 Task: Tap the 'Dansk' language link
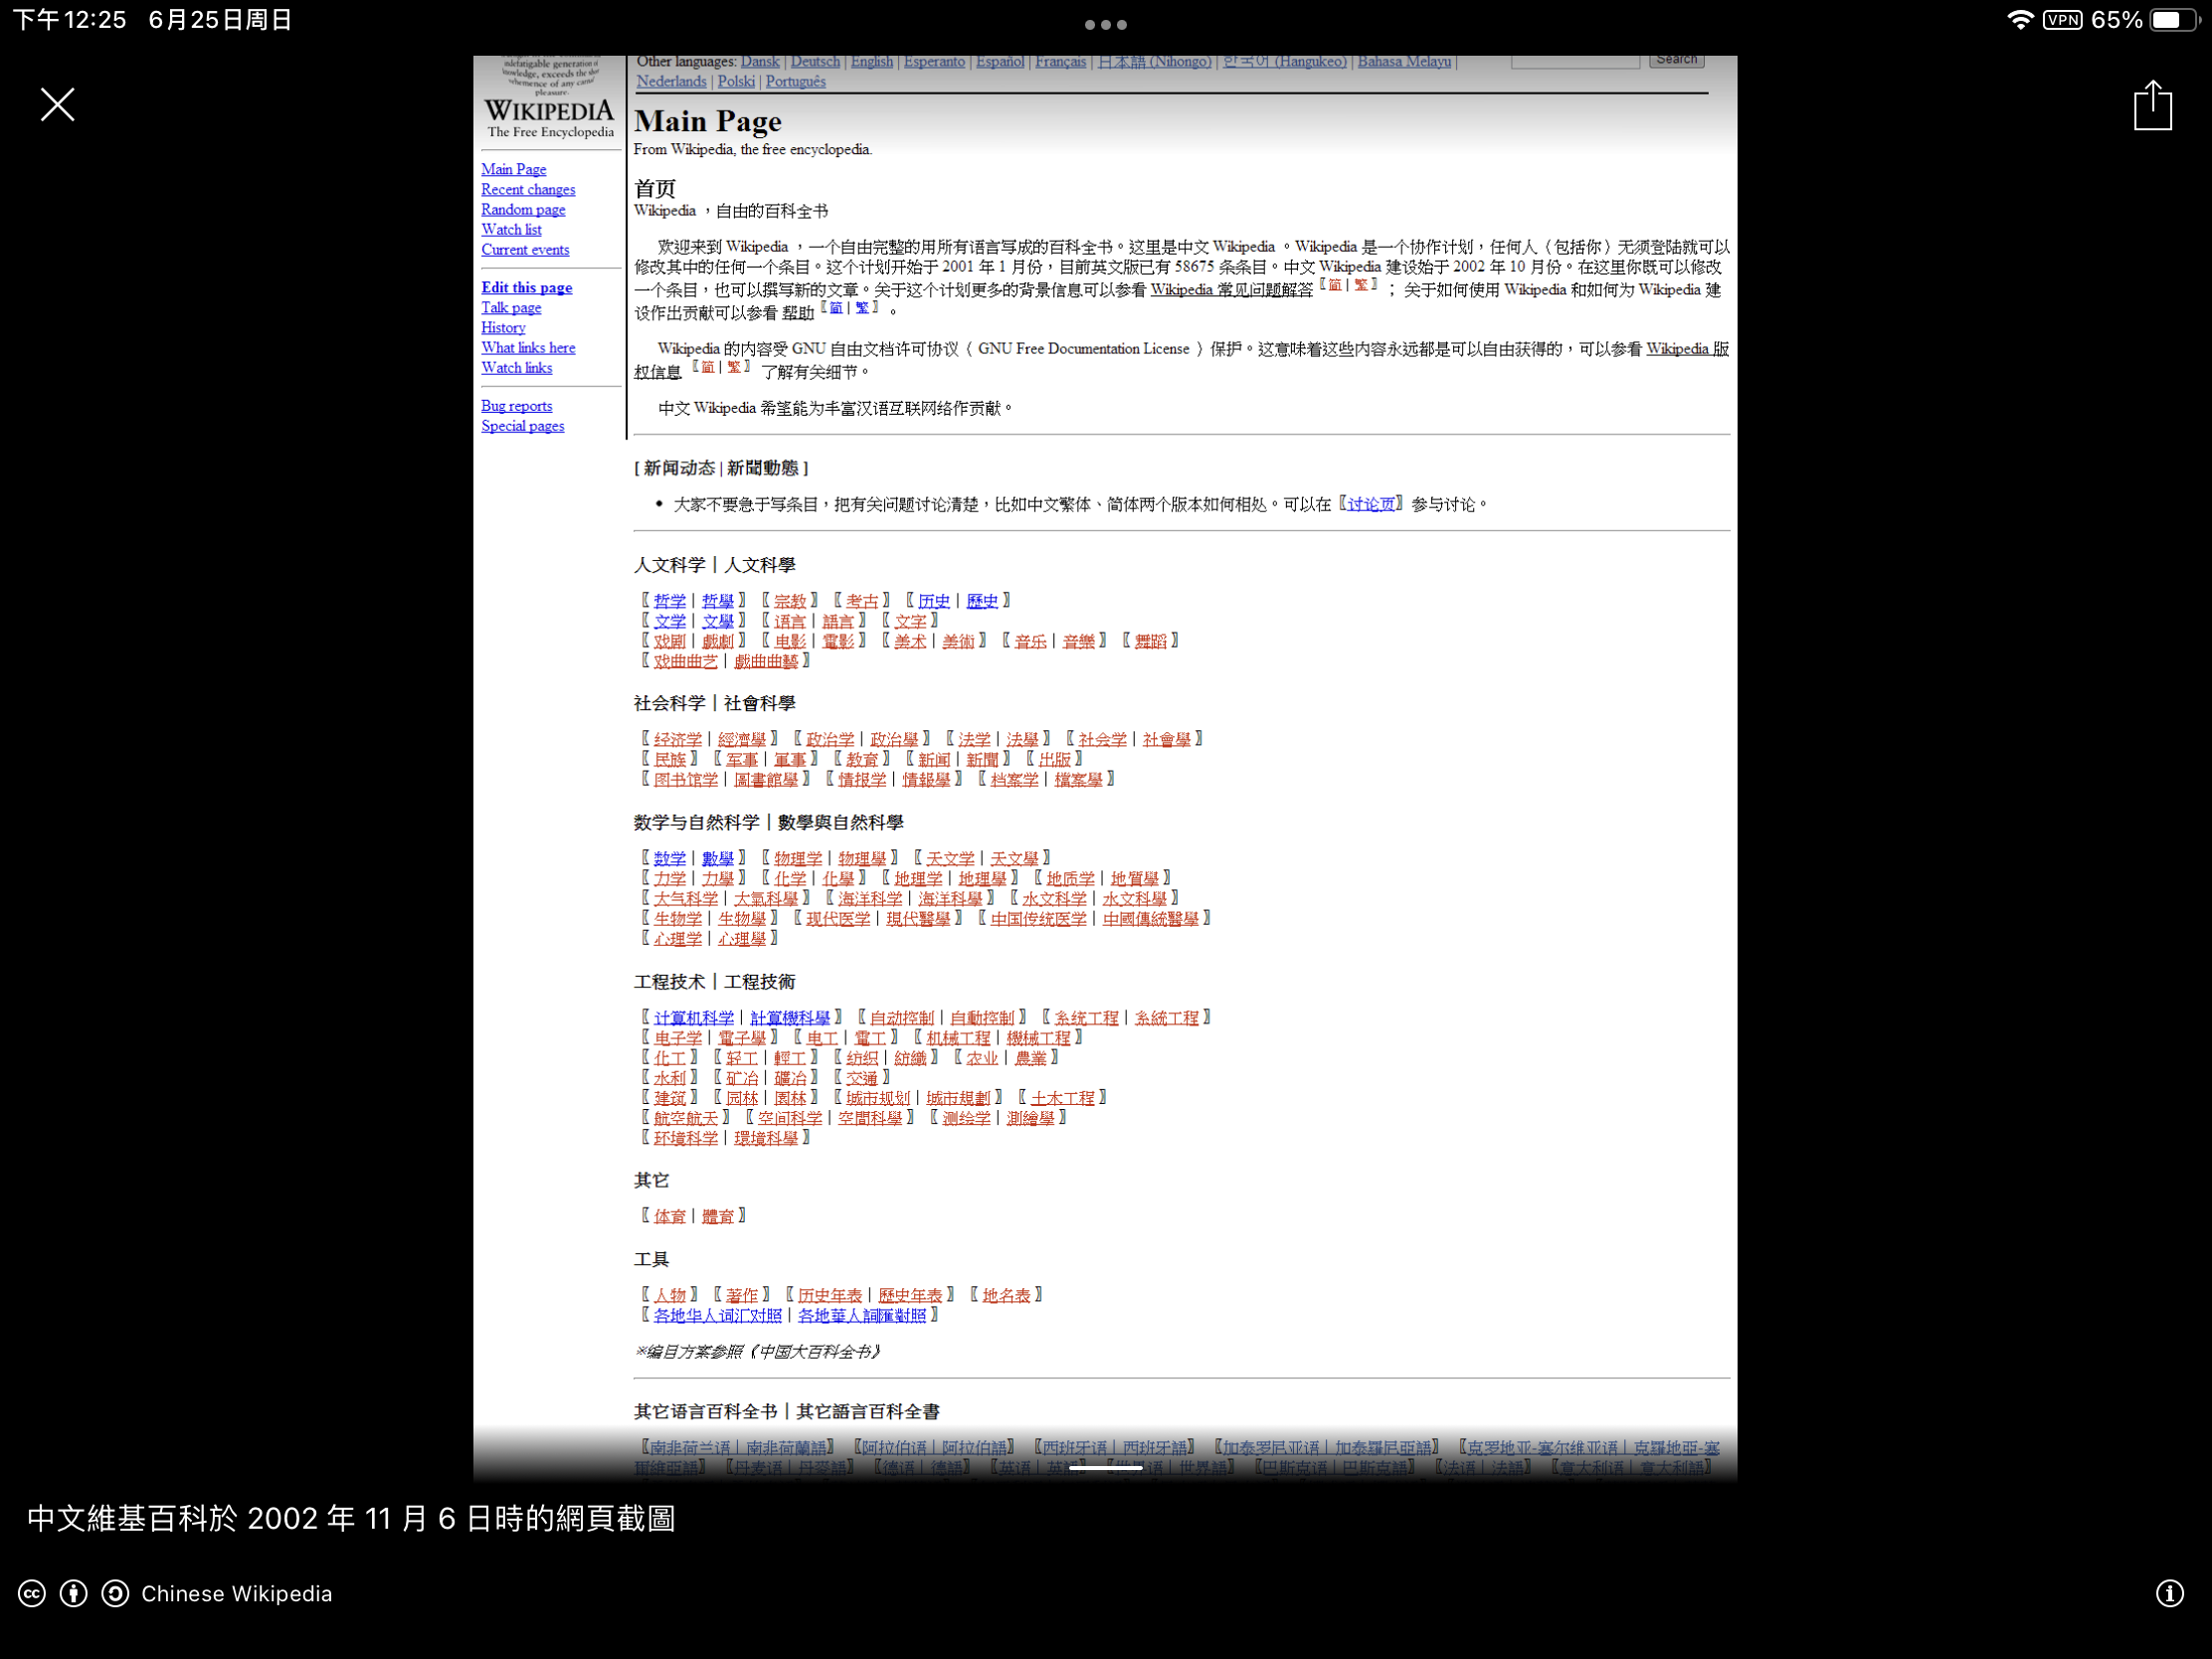coord(760,61)
